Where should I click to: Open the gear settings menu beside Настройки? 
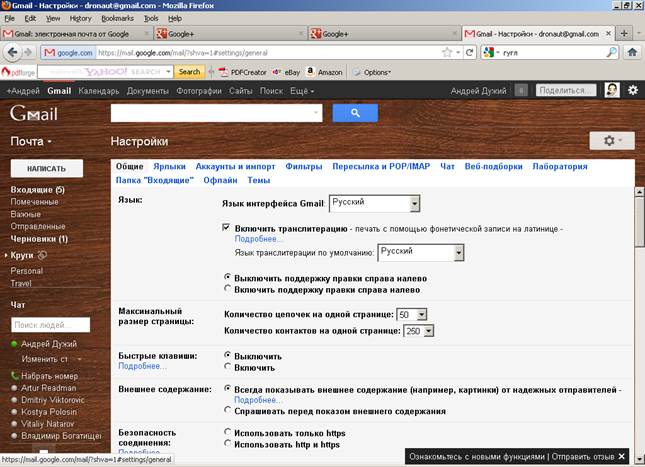[612, 141]
